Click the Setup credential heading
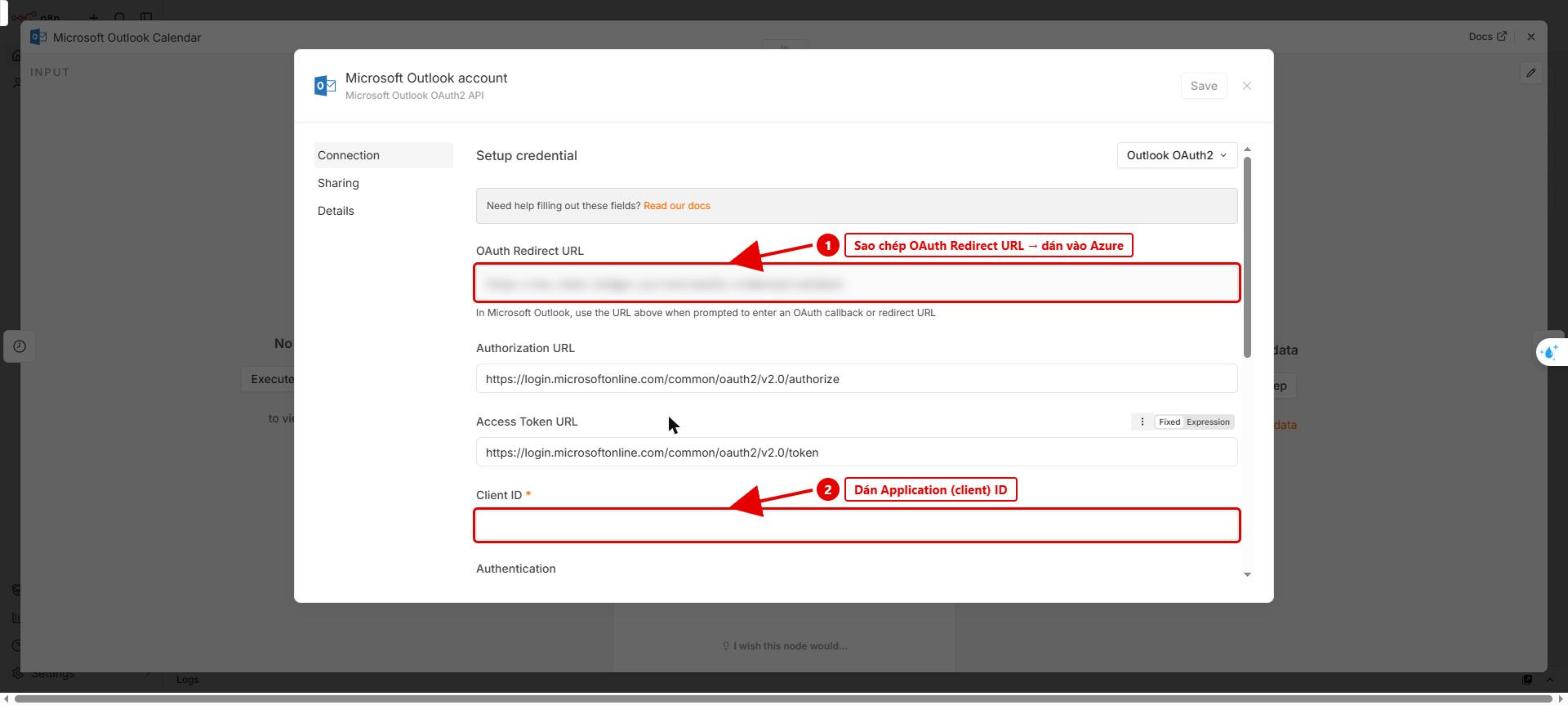The height and width of the screenshot is (705, 1568). 526,155
